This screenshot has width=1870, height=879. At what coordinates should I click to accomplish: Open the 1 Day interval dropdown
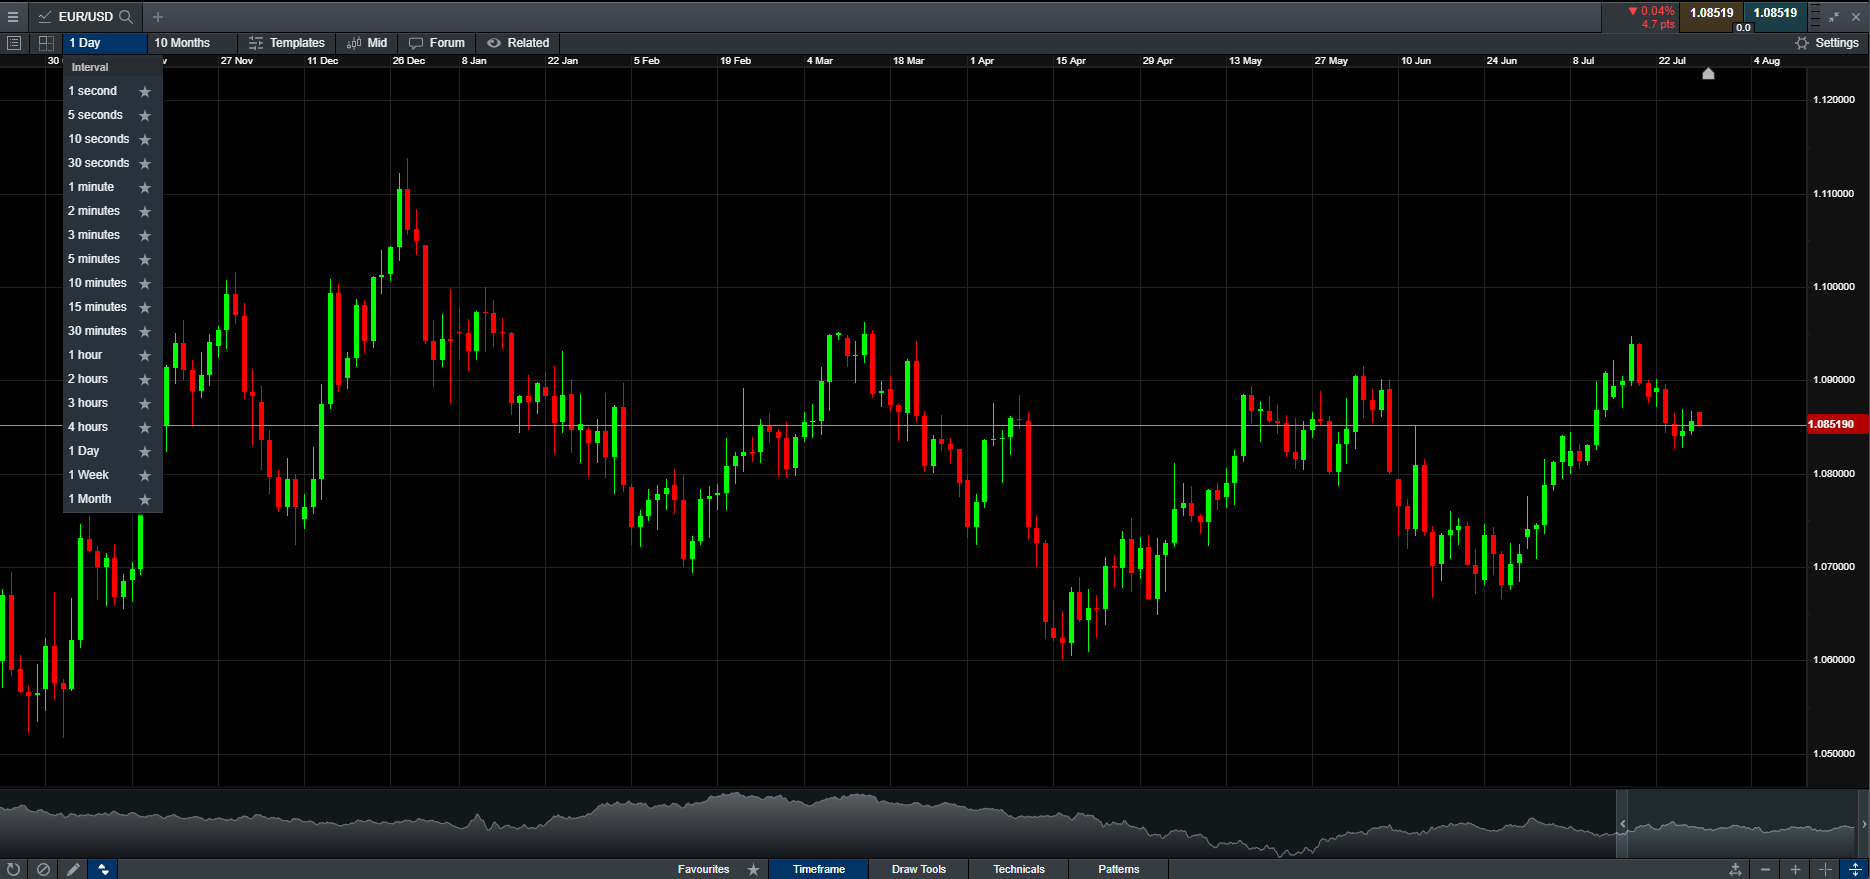pos(105,43)
